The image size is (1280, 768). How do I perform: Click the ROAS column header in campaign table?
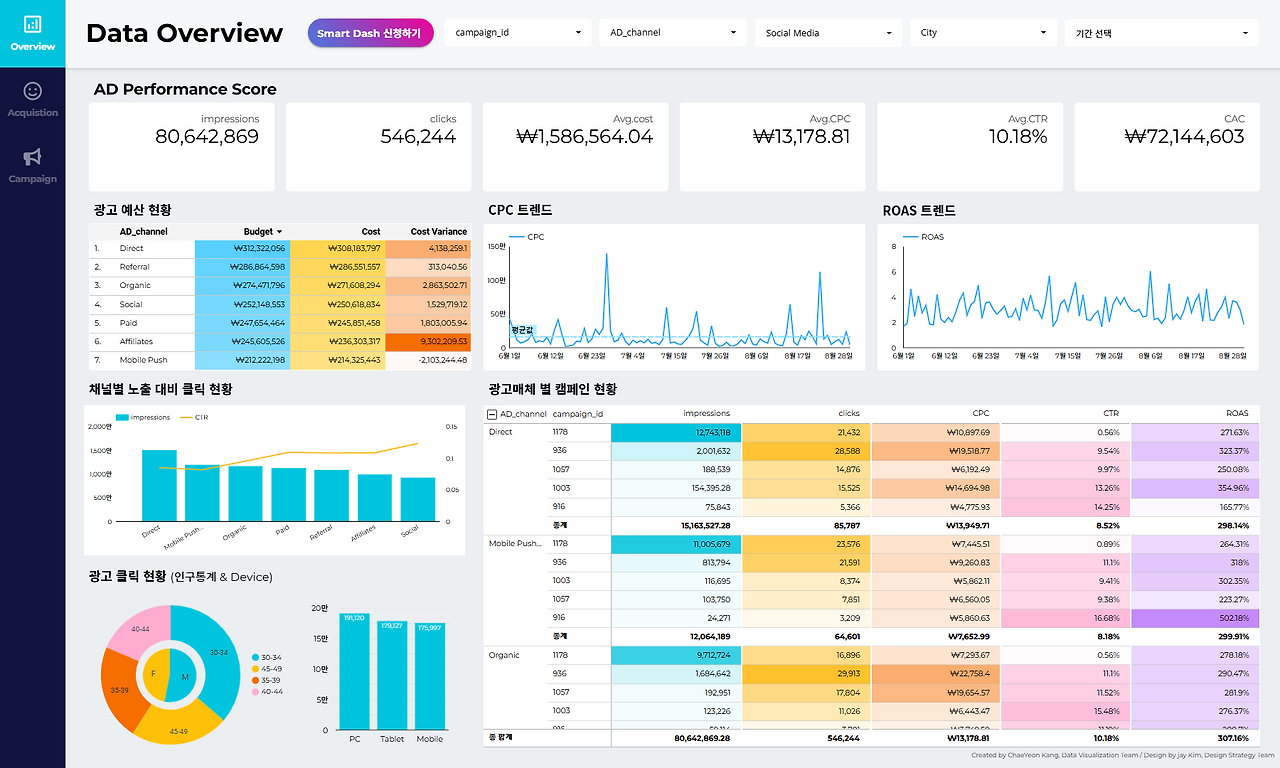(1236, 413)
